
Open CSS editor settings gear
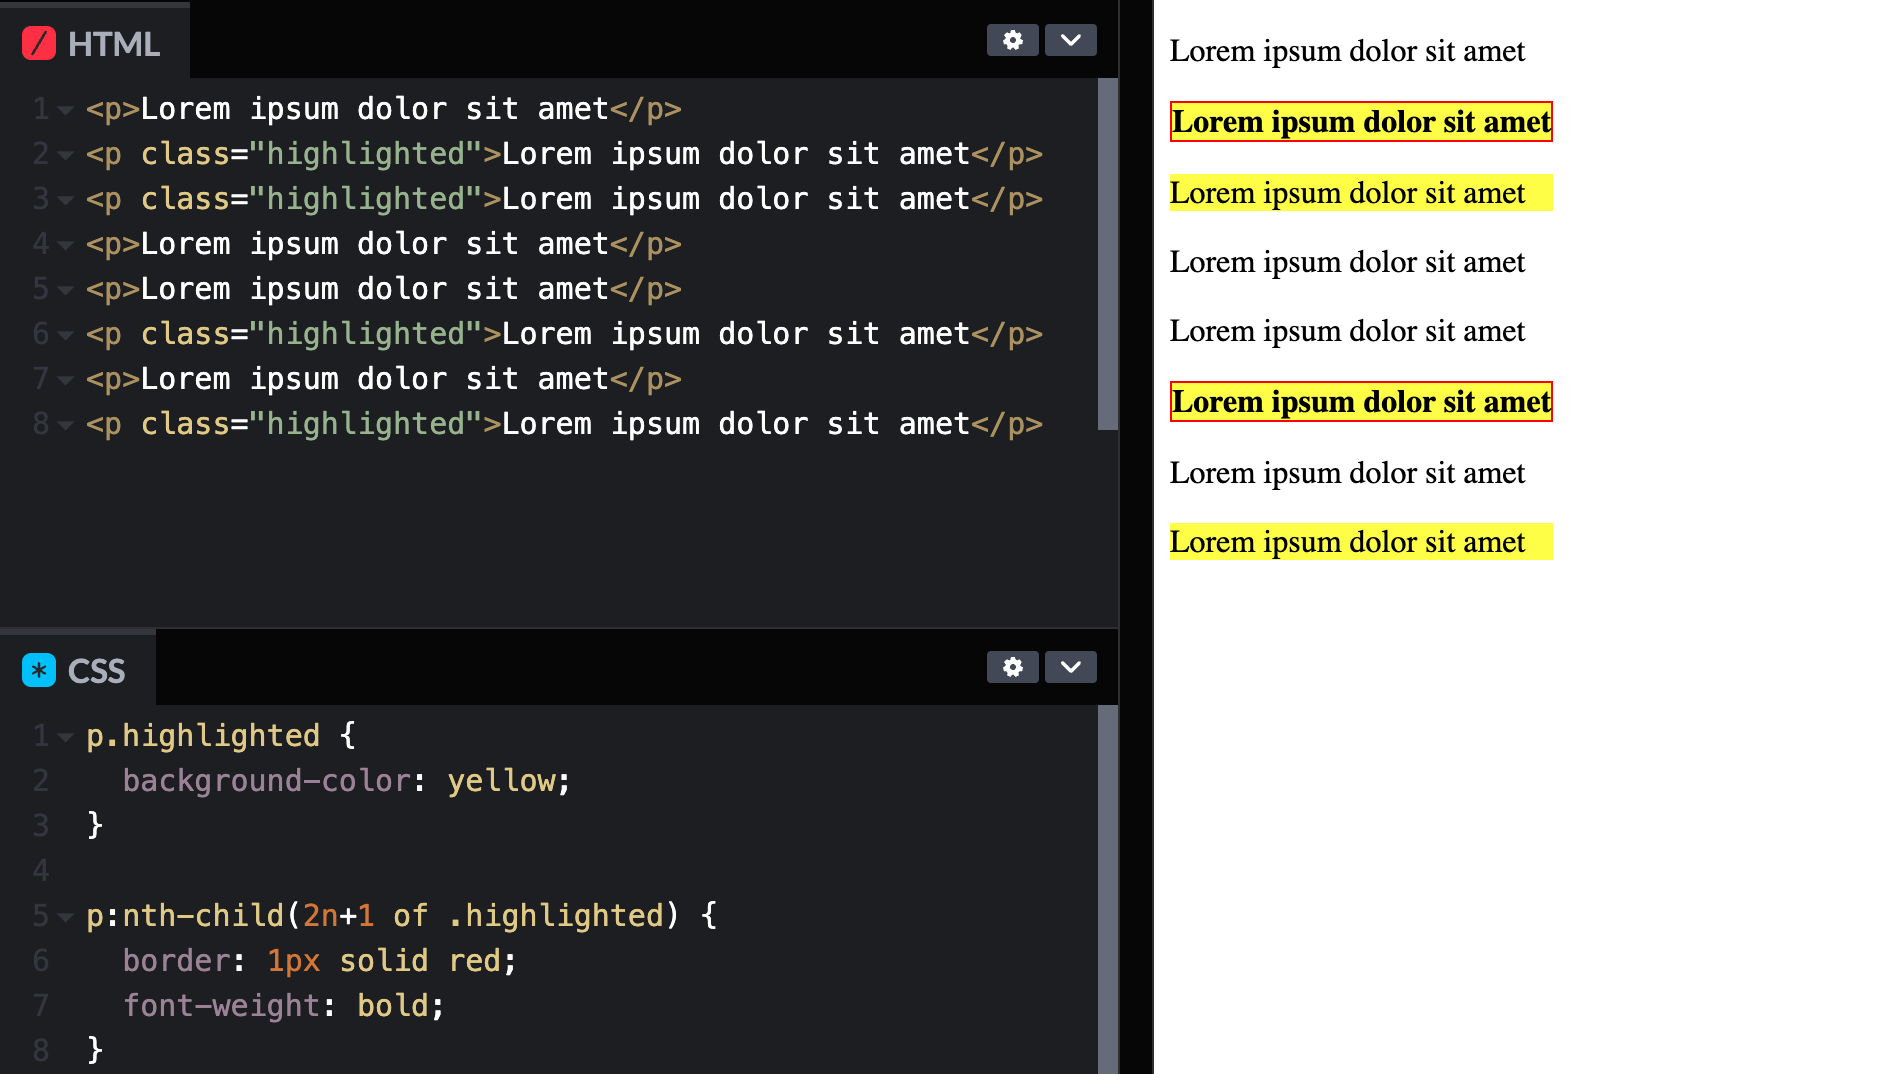point(1012,667)
